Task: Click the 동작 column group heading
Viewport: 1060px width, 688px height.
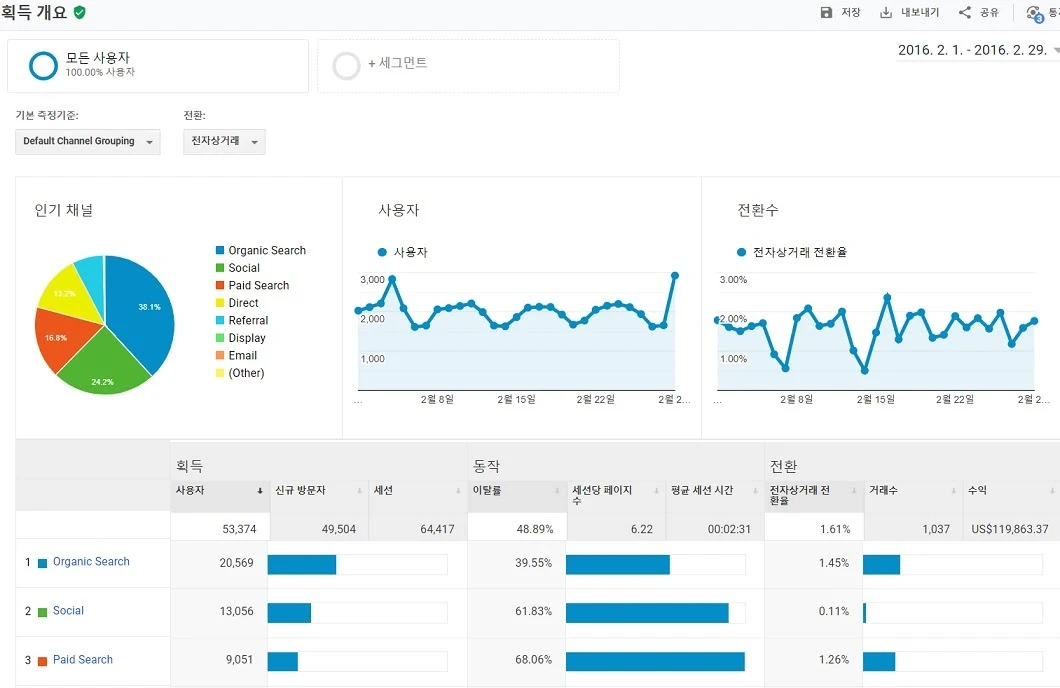Action: [x=486, y=466]
